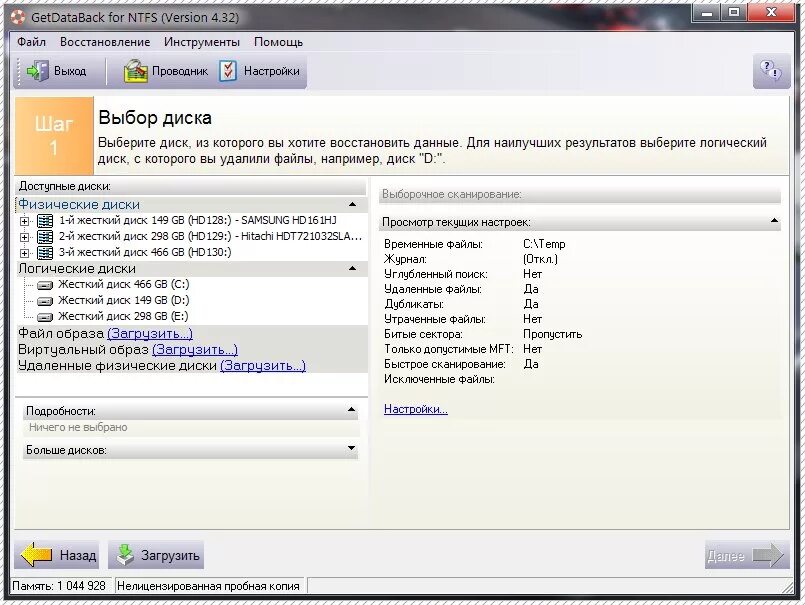Click the yellow back arrow icon (Назад)
Screen dimensions: 805x605
coord(36,555)
